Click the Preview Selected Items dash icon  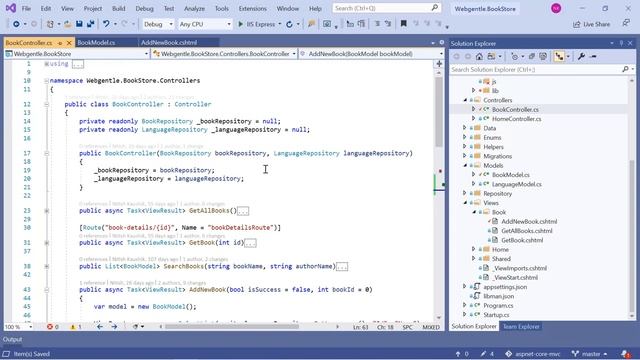coord(593,56)
